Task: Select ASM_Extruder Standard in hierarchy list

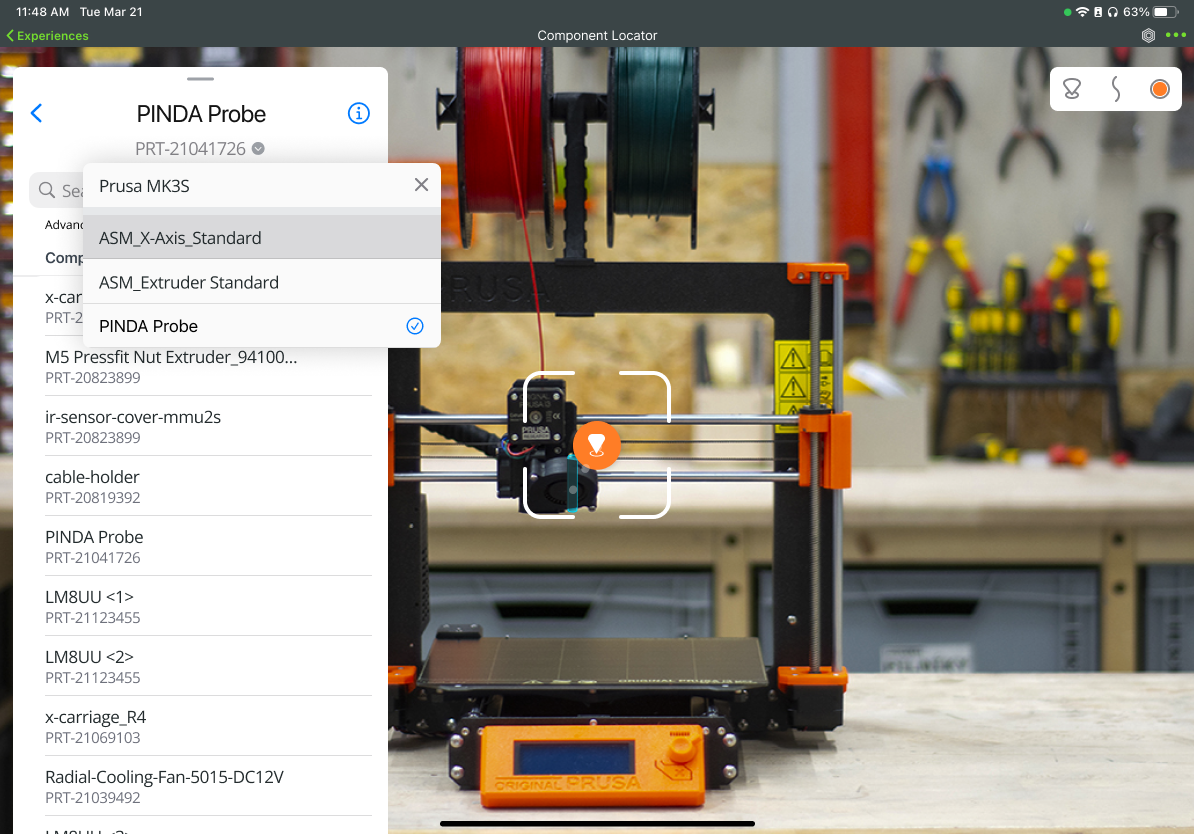Action: [x=262, y=282]
